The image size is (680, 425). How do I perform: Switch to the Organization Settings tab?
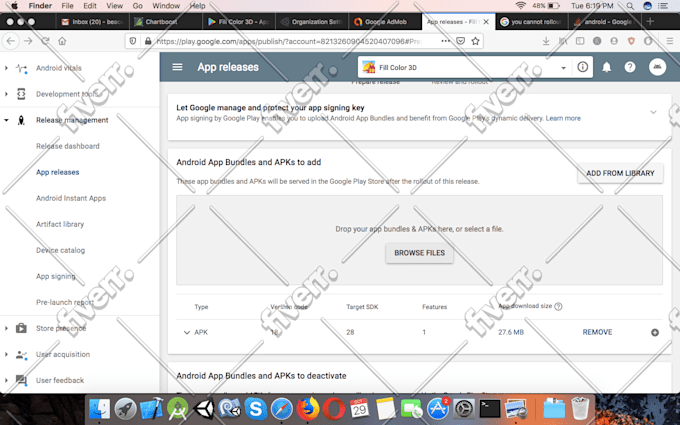pyautogui.click(x=312, y=22)
